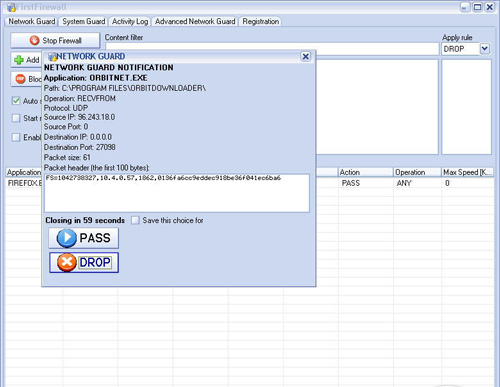The height and width of the screenshot is (387, 500).
Task: Click the Protocol UDP line
Action: 66,108
